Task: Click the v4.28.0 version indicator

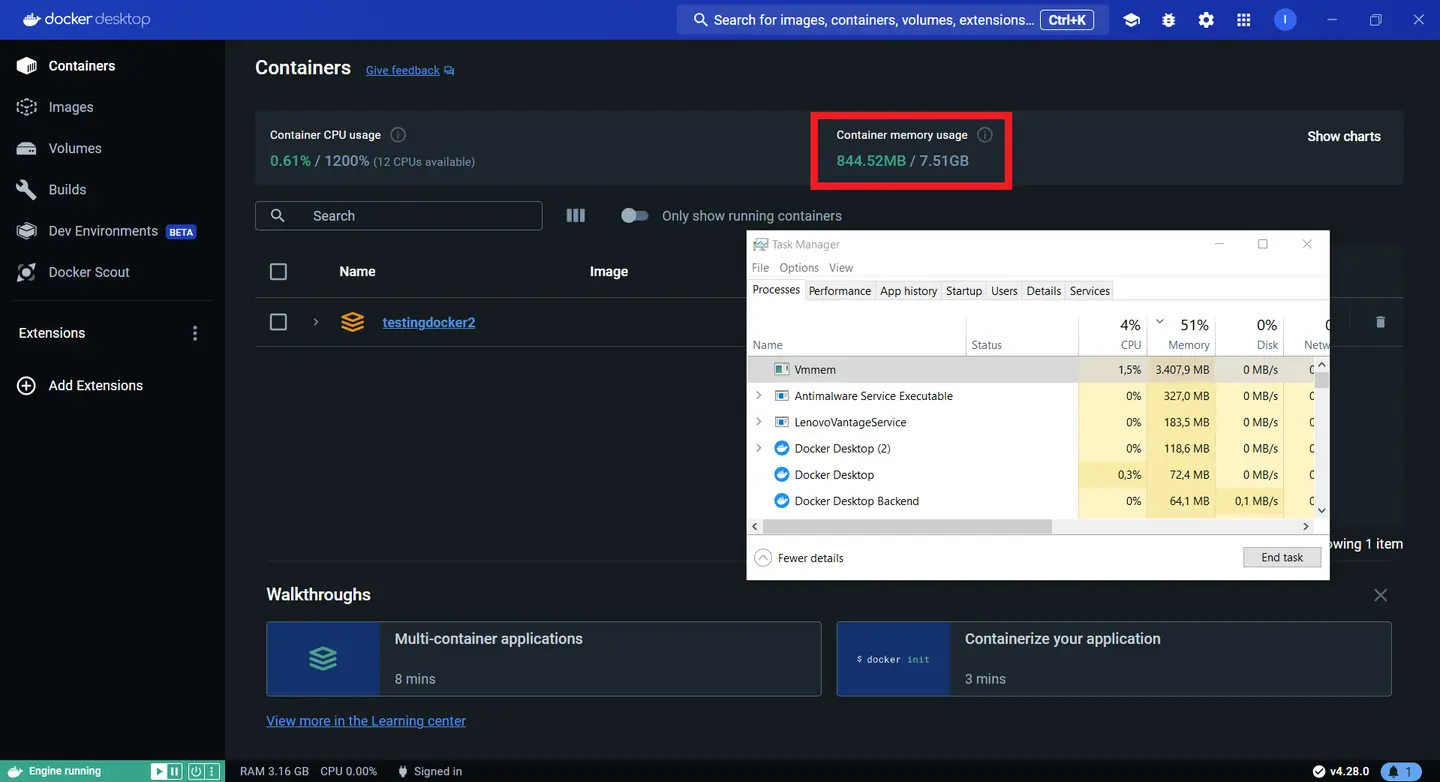Action: (x=1340, y=771)
